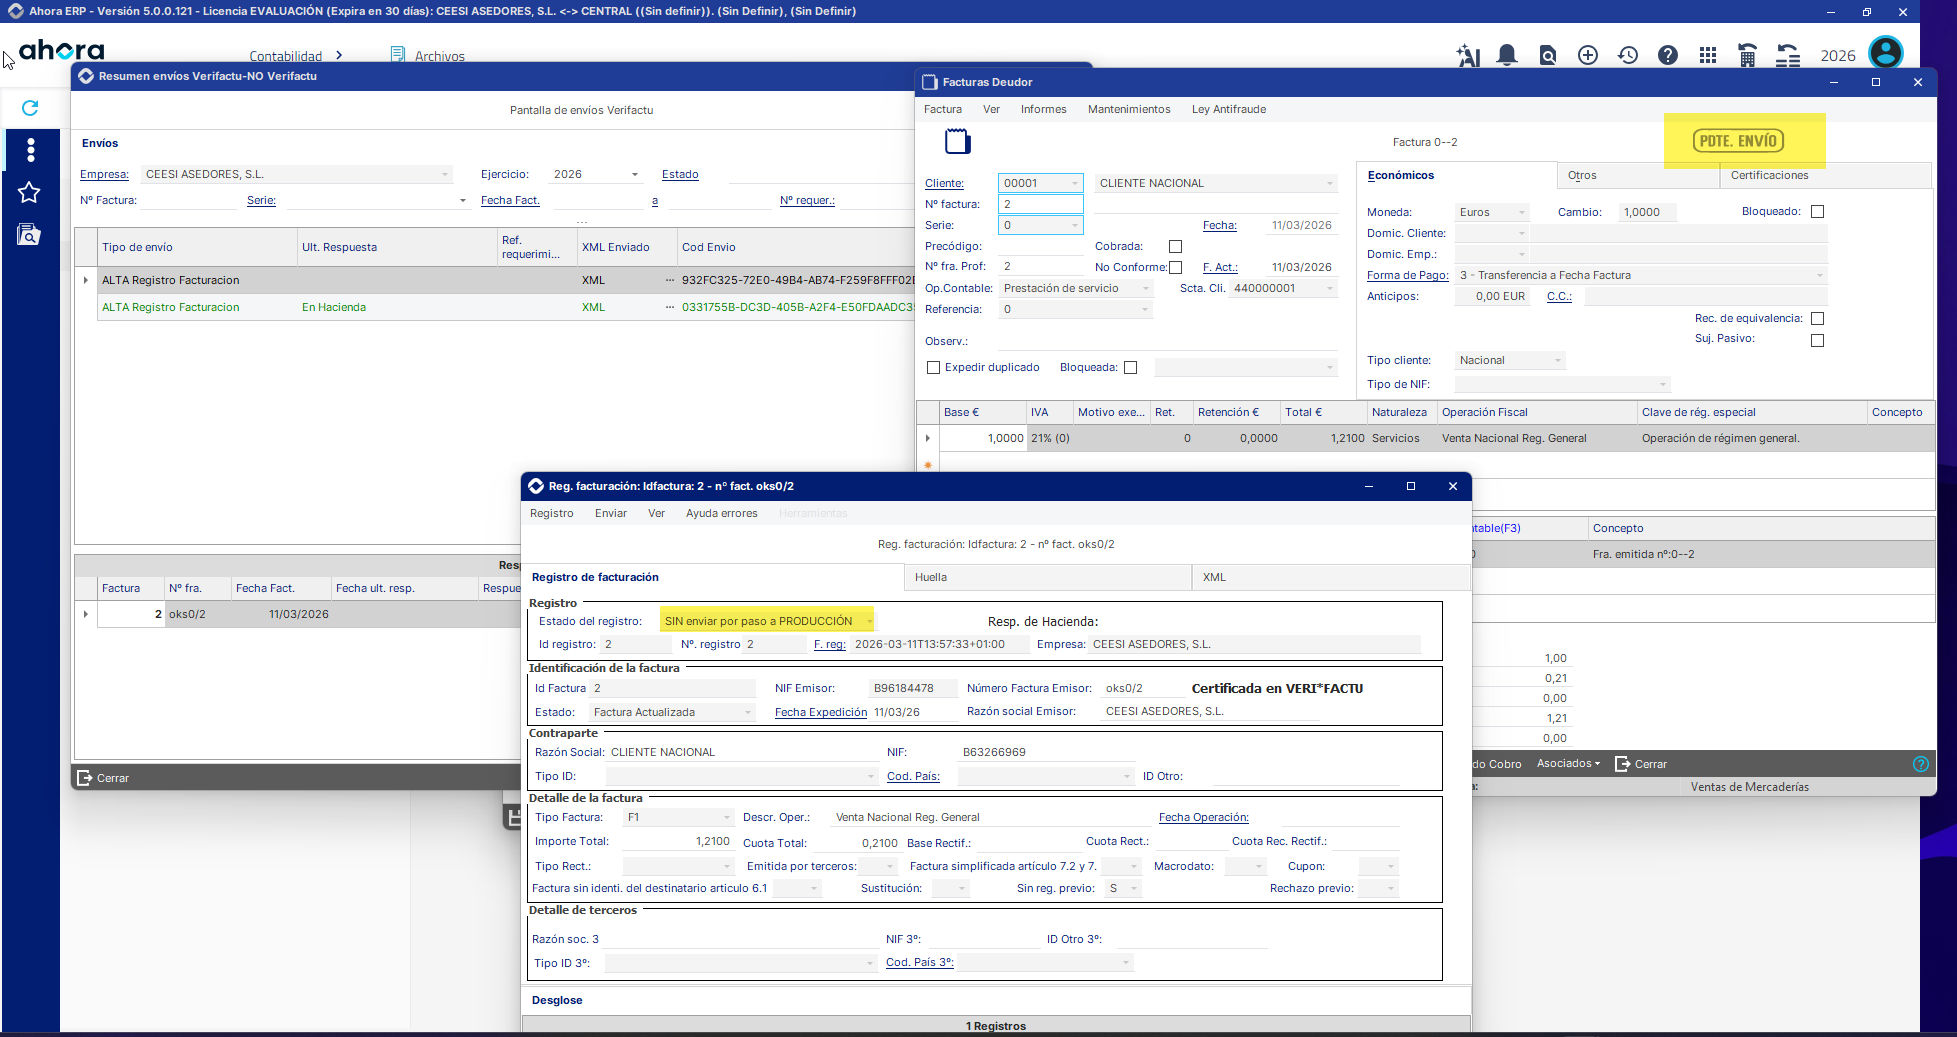The width and height of the screenshot is (1957, 1037).
Task: Toggle Rec. de equivalencia checkbox
Action: point(1818,318)
